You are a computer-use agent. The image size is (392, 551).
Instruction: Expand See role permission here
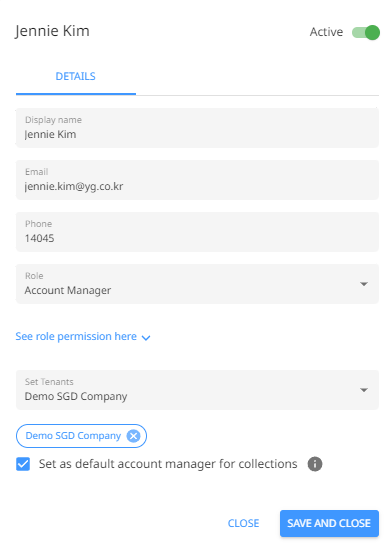click(76, 336)
